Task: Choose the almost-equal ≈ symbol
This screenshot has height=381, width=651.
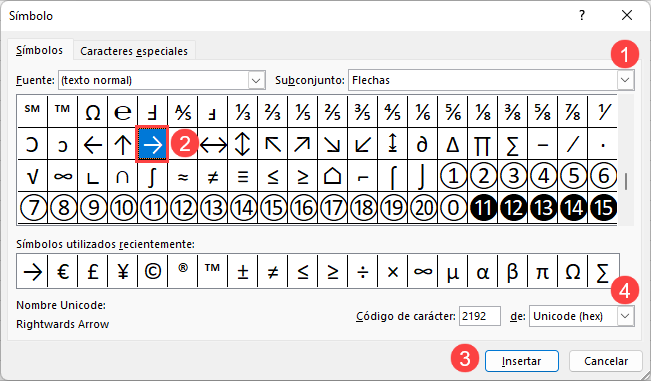Action: click(183, 176)
